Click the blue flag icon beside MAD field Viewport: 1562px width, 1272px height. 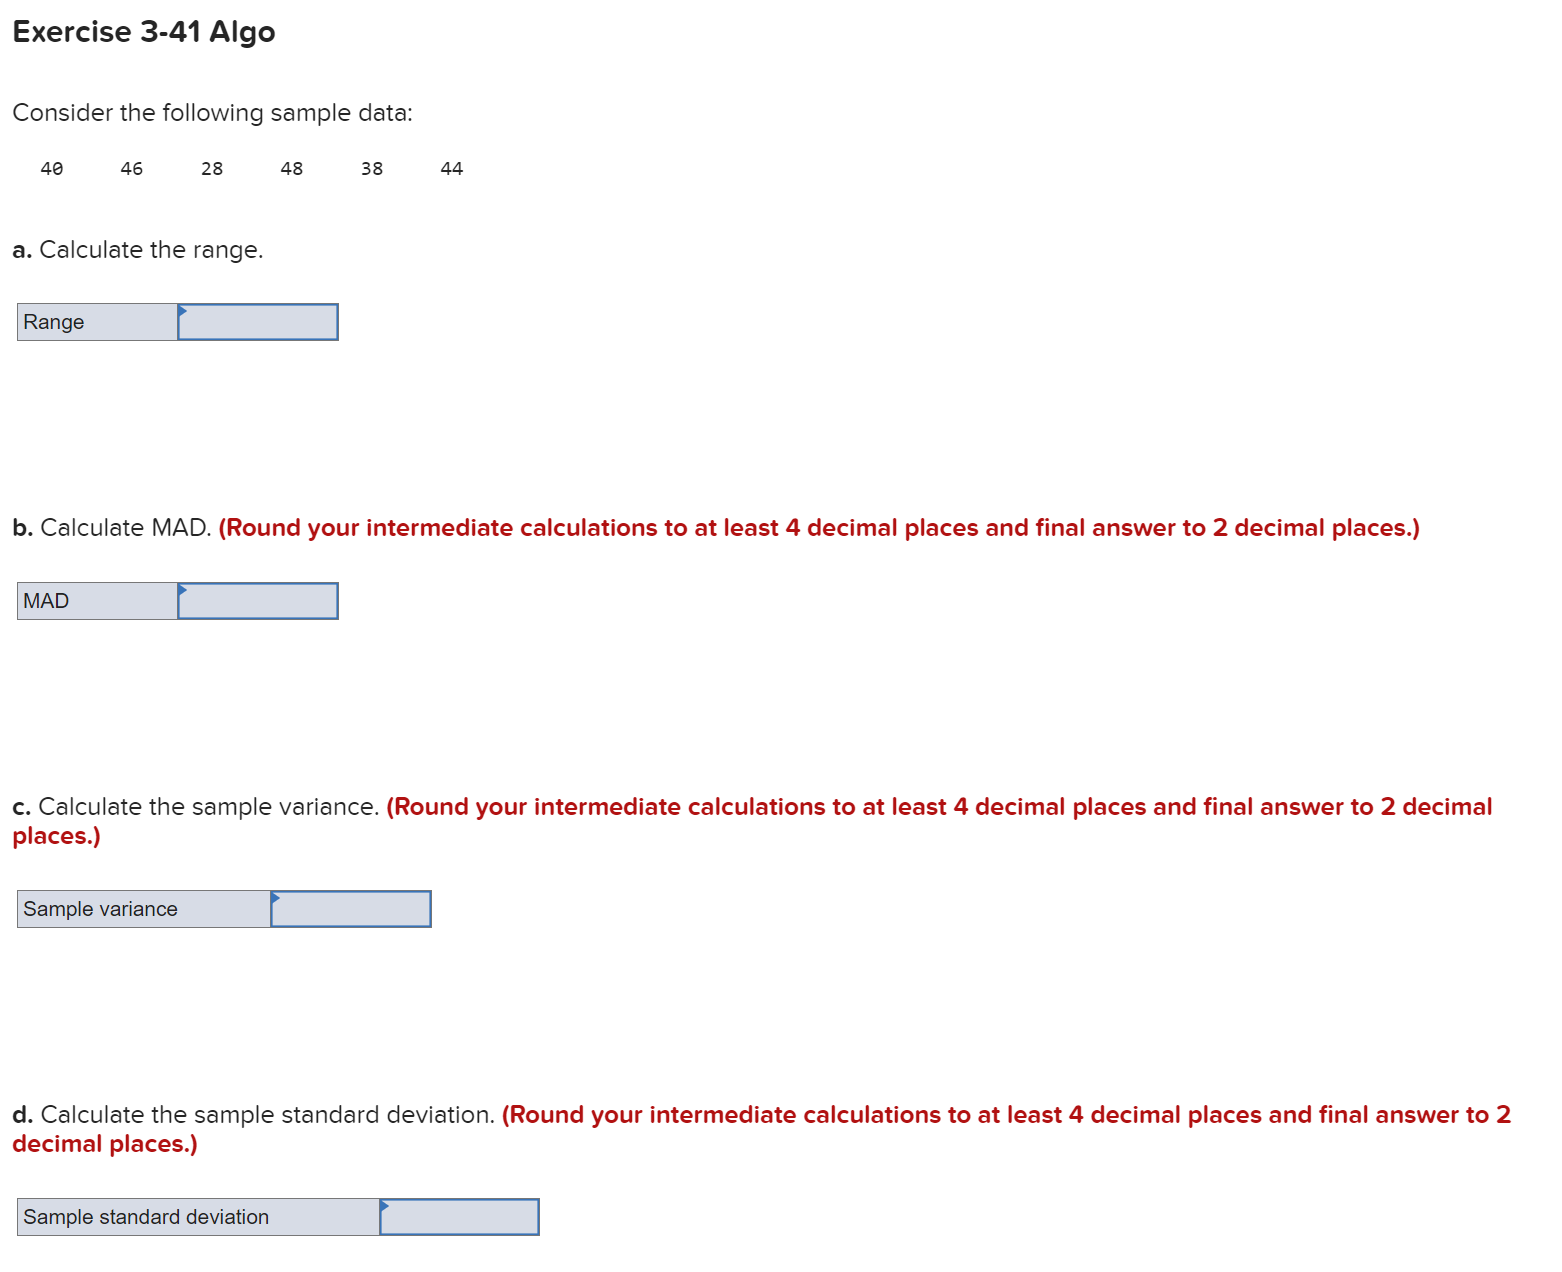[182, 592]
